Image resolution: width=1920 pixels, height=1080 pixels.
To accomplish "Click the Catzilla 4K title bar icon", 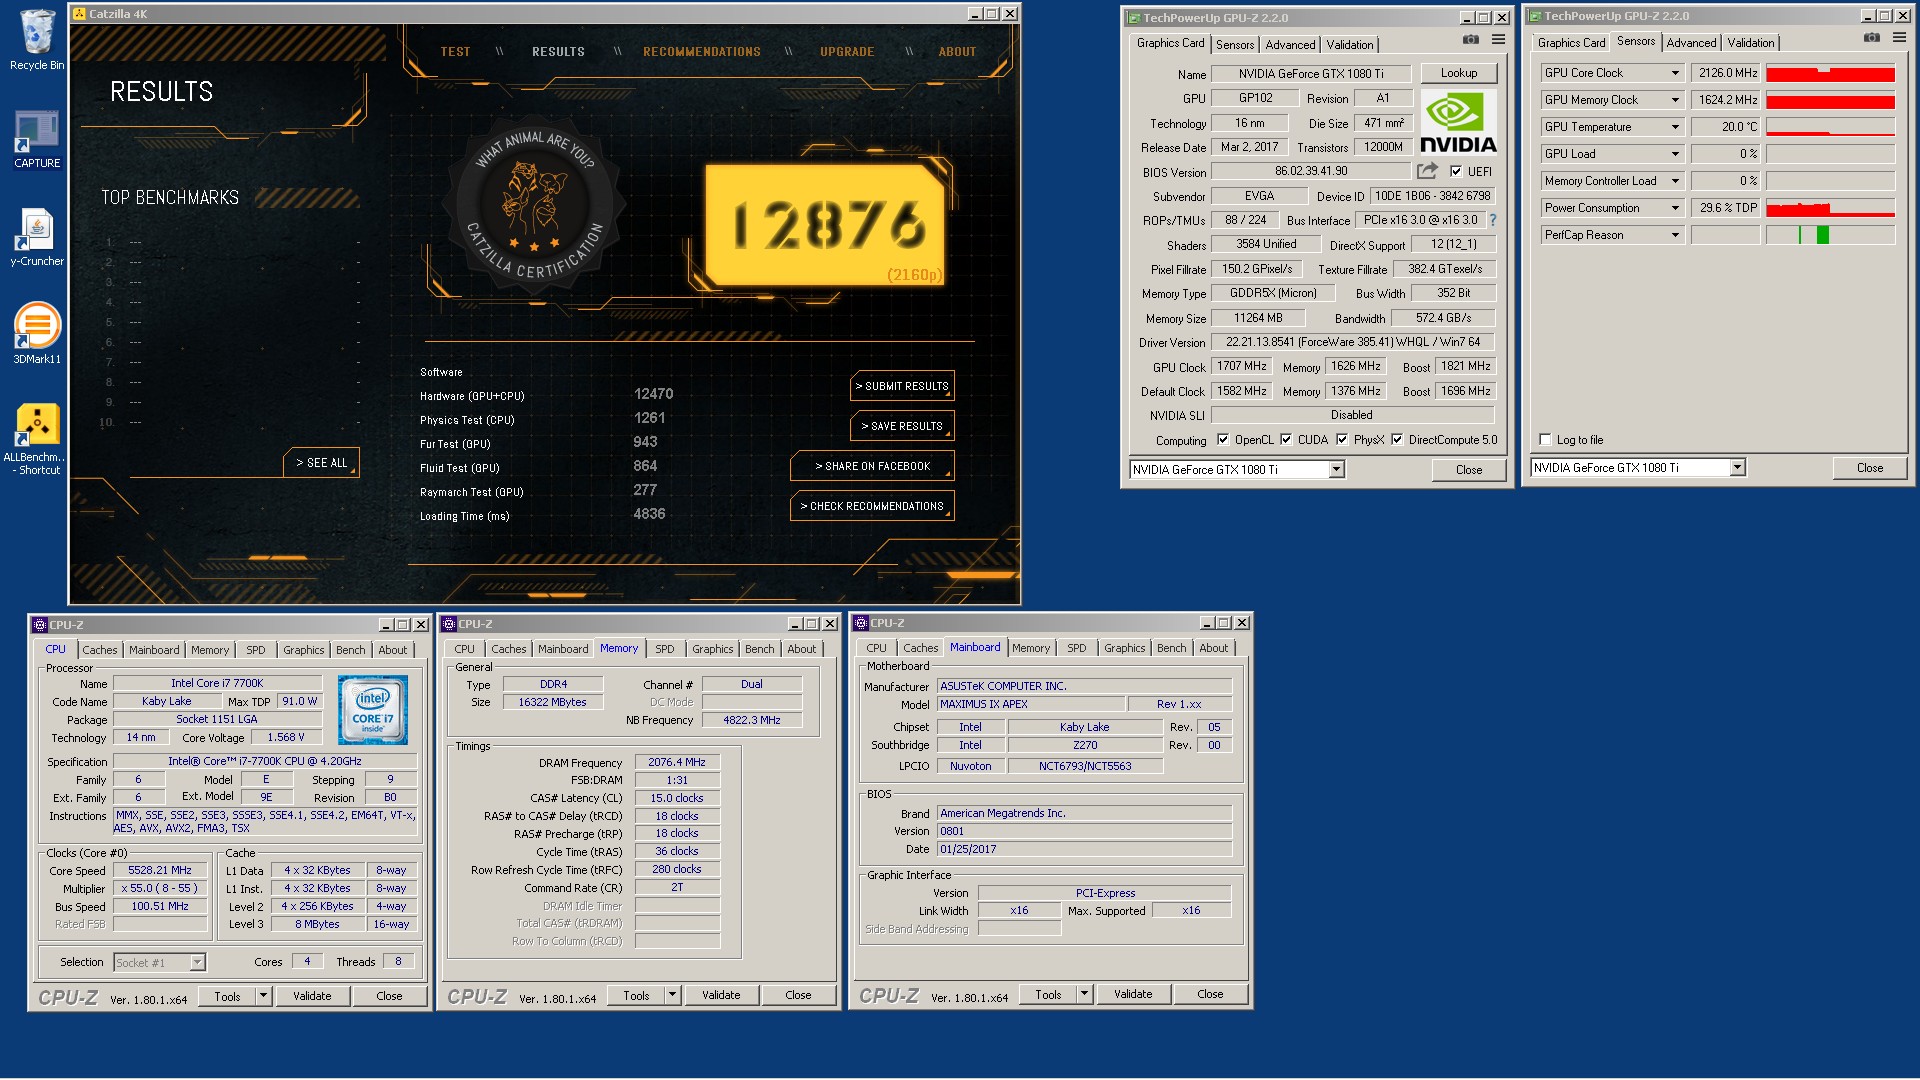I will click(x=80, y=14).
